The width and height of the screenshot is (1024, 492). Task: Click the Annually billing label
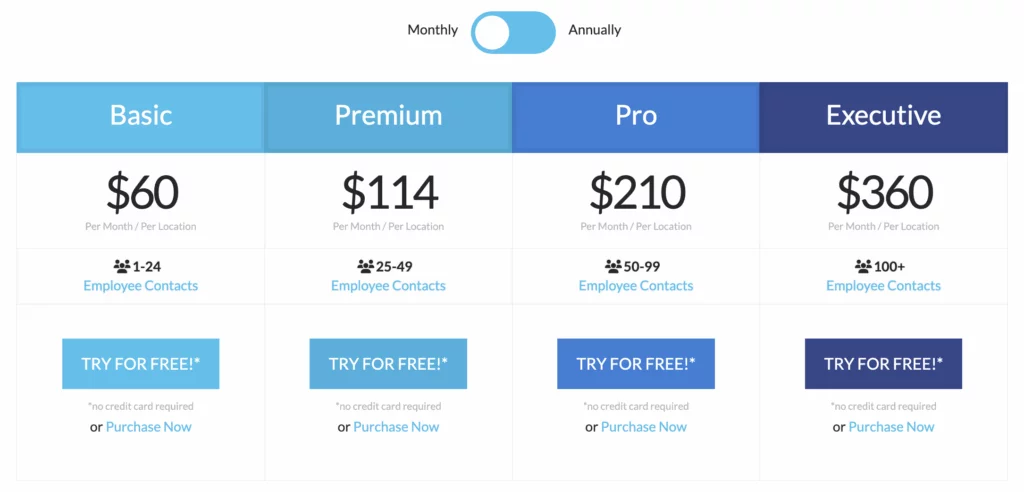click(595, 30)
